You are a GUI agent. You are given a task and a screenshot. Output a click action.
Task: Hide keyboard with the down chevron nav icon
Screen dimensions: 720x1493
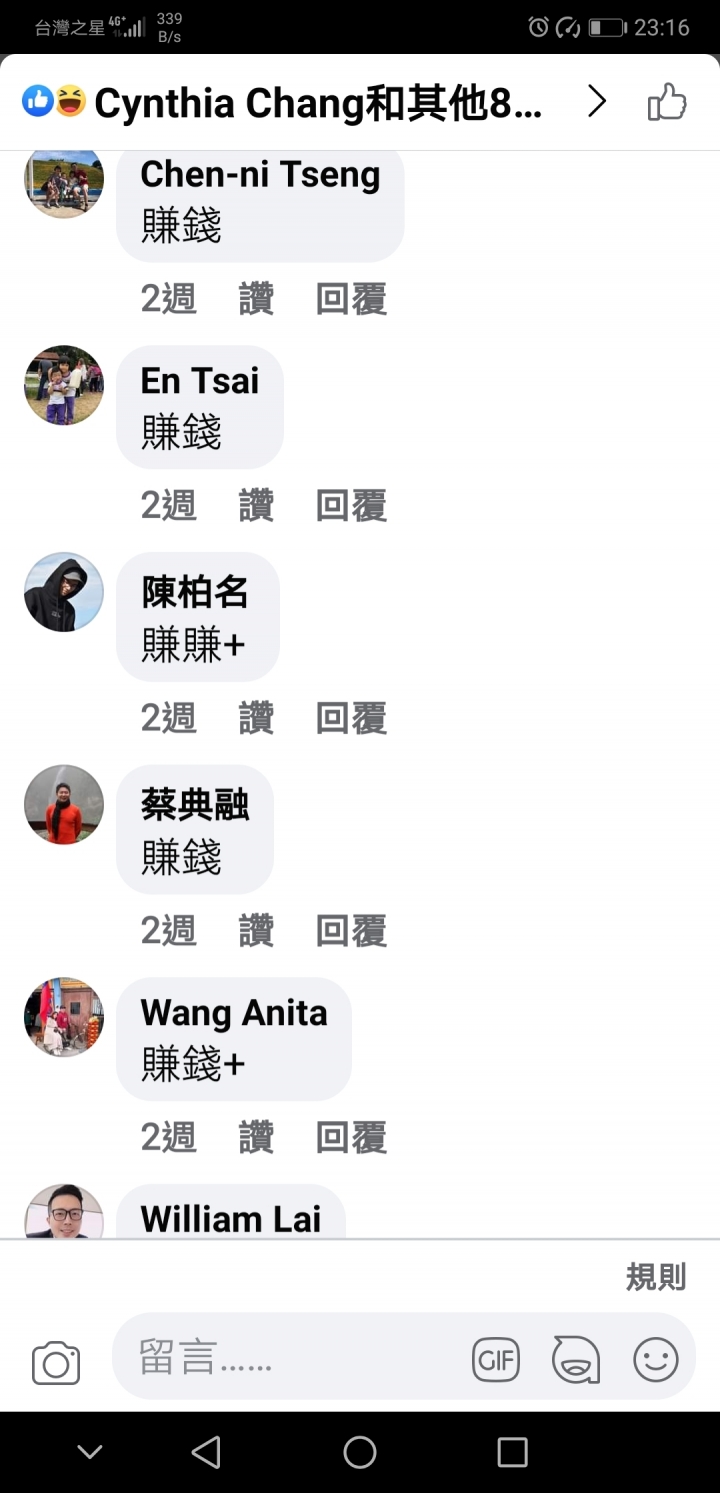click(90, 1452)
